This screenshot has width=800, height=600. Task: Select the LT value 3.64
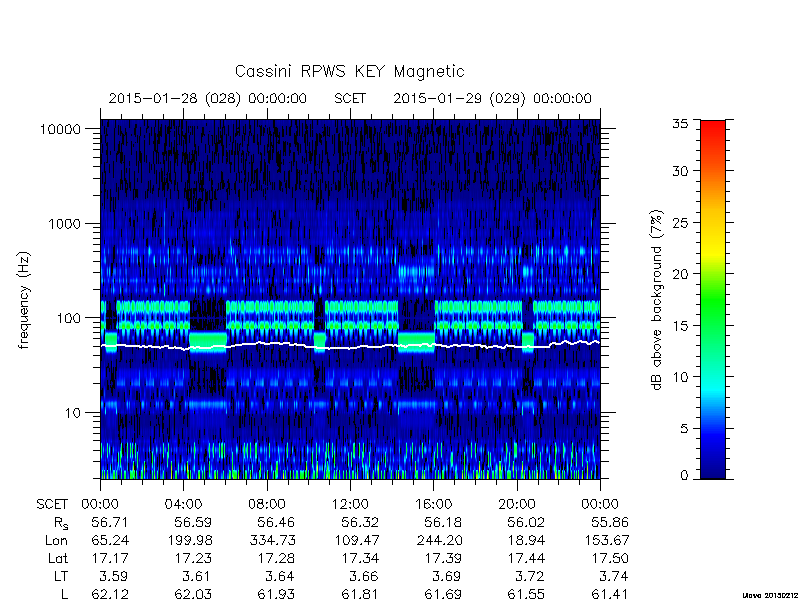(281, 577)
